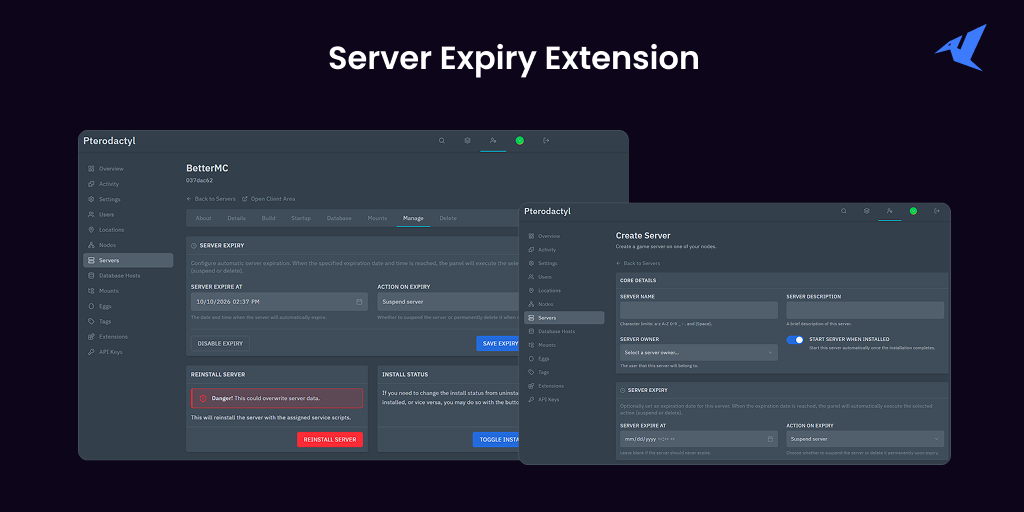Screen dimensions: 1024x512
Task: Click Server Name input field
Action: tap(699, 310)
